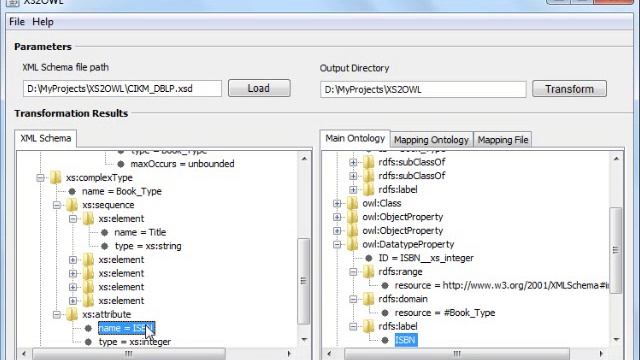Select the XML Schema tab
This screenshot has width=640, height=360.
tap(46, 138)
